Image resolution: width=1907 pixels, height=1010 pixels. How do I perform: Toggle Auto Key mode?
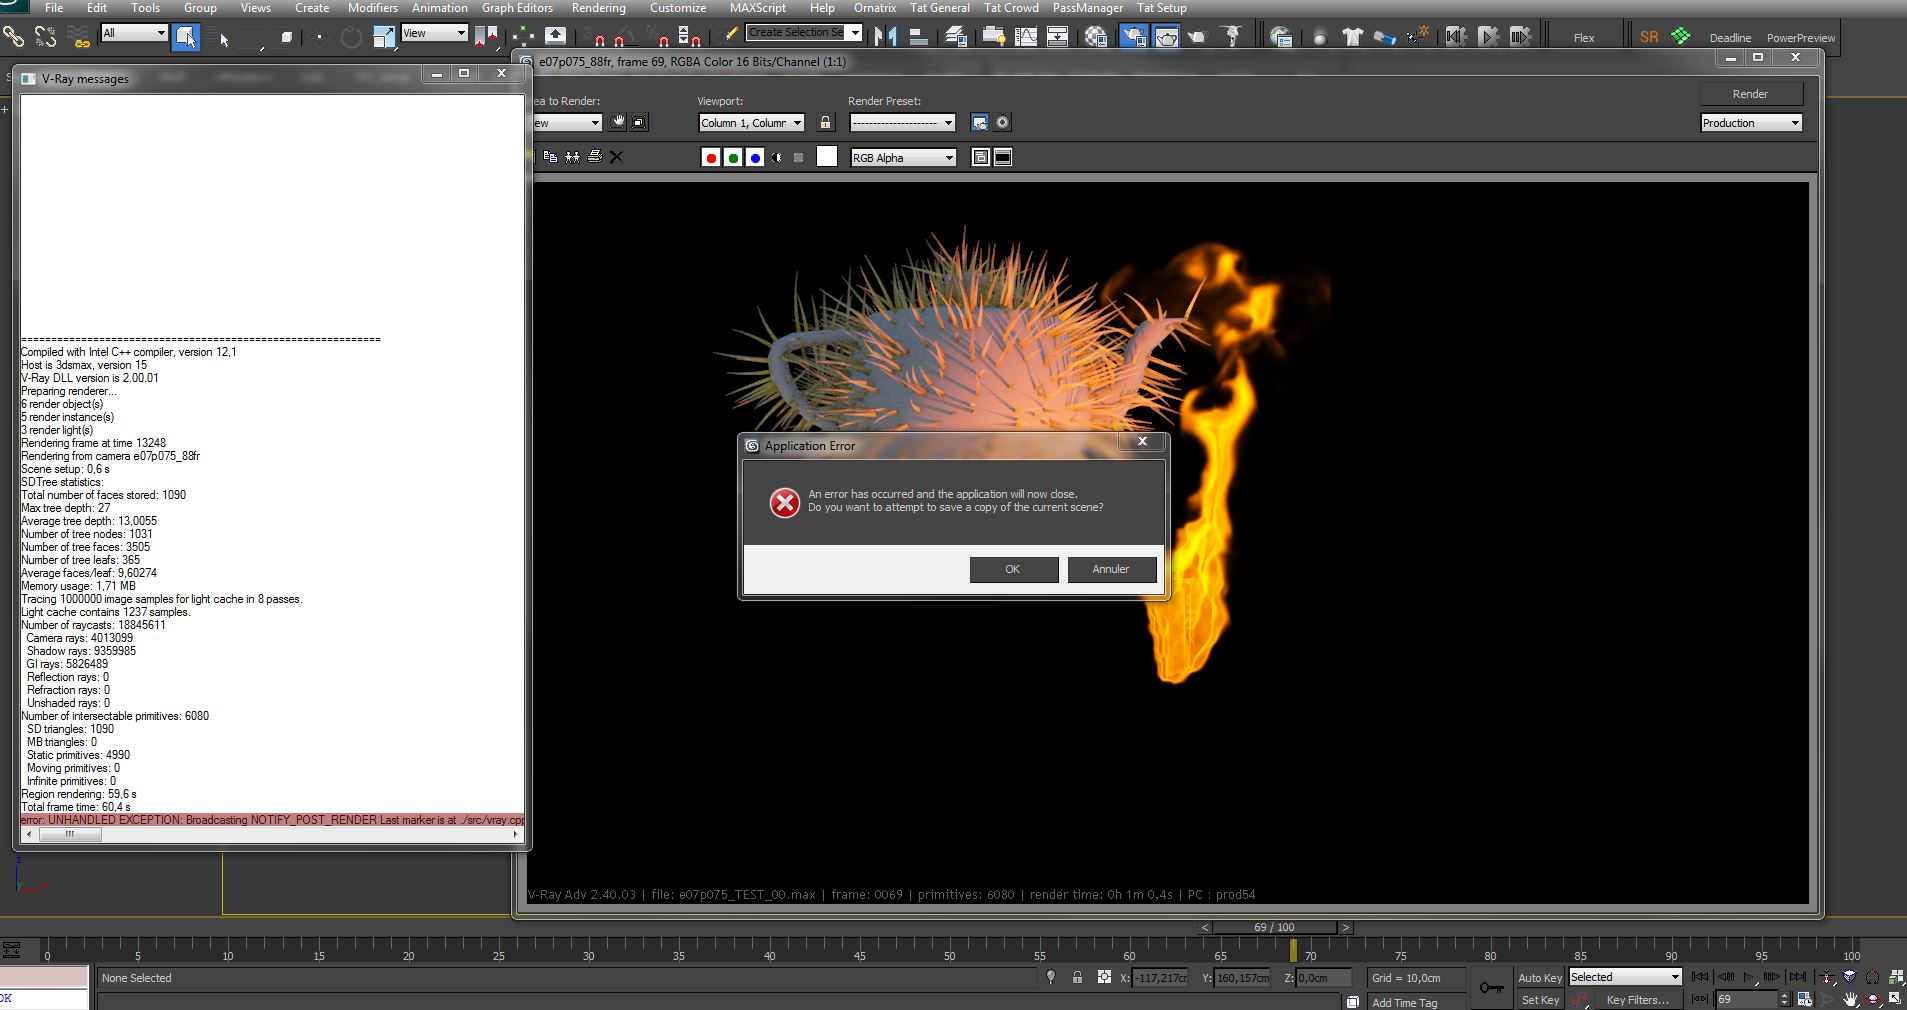click(x=1540, y=978)
